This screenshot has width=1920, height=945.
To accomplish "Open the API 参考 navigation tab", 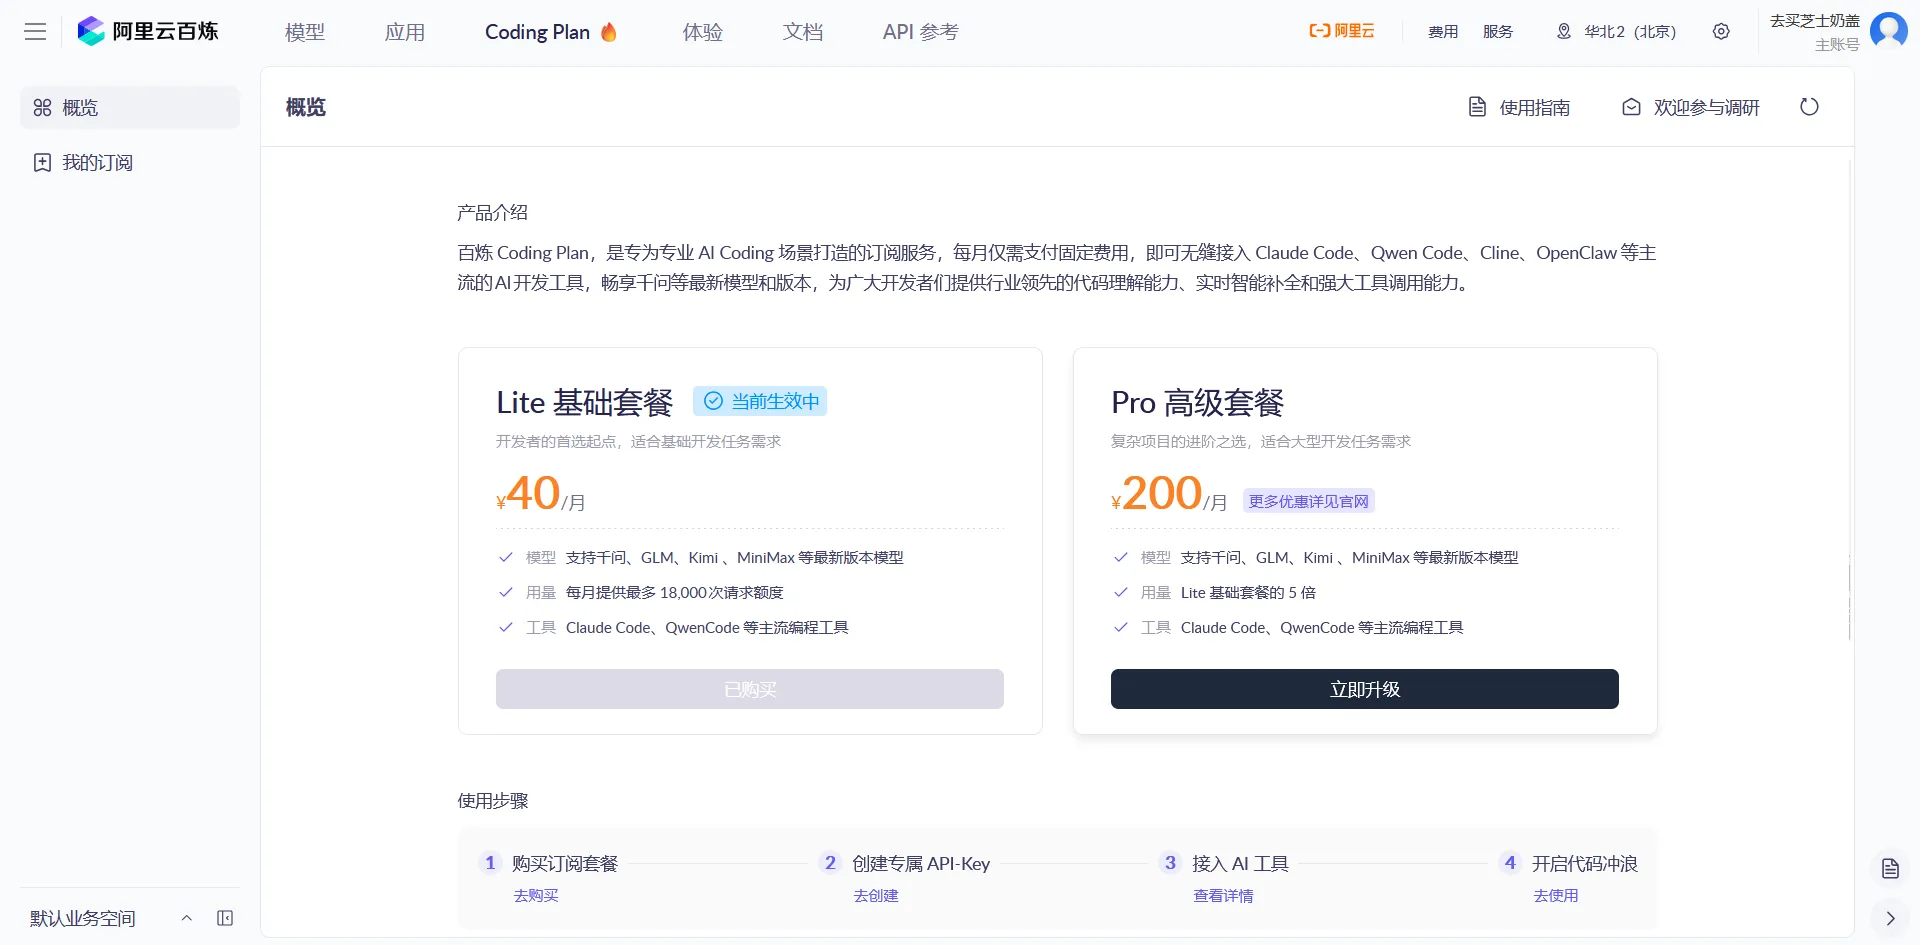I will pos(920,32).
